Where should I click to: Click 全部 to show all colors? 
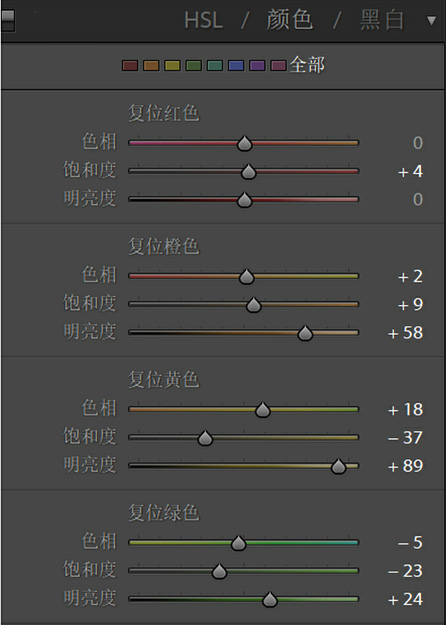pyautogui.click(x=307, y=65)
